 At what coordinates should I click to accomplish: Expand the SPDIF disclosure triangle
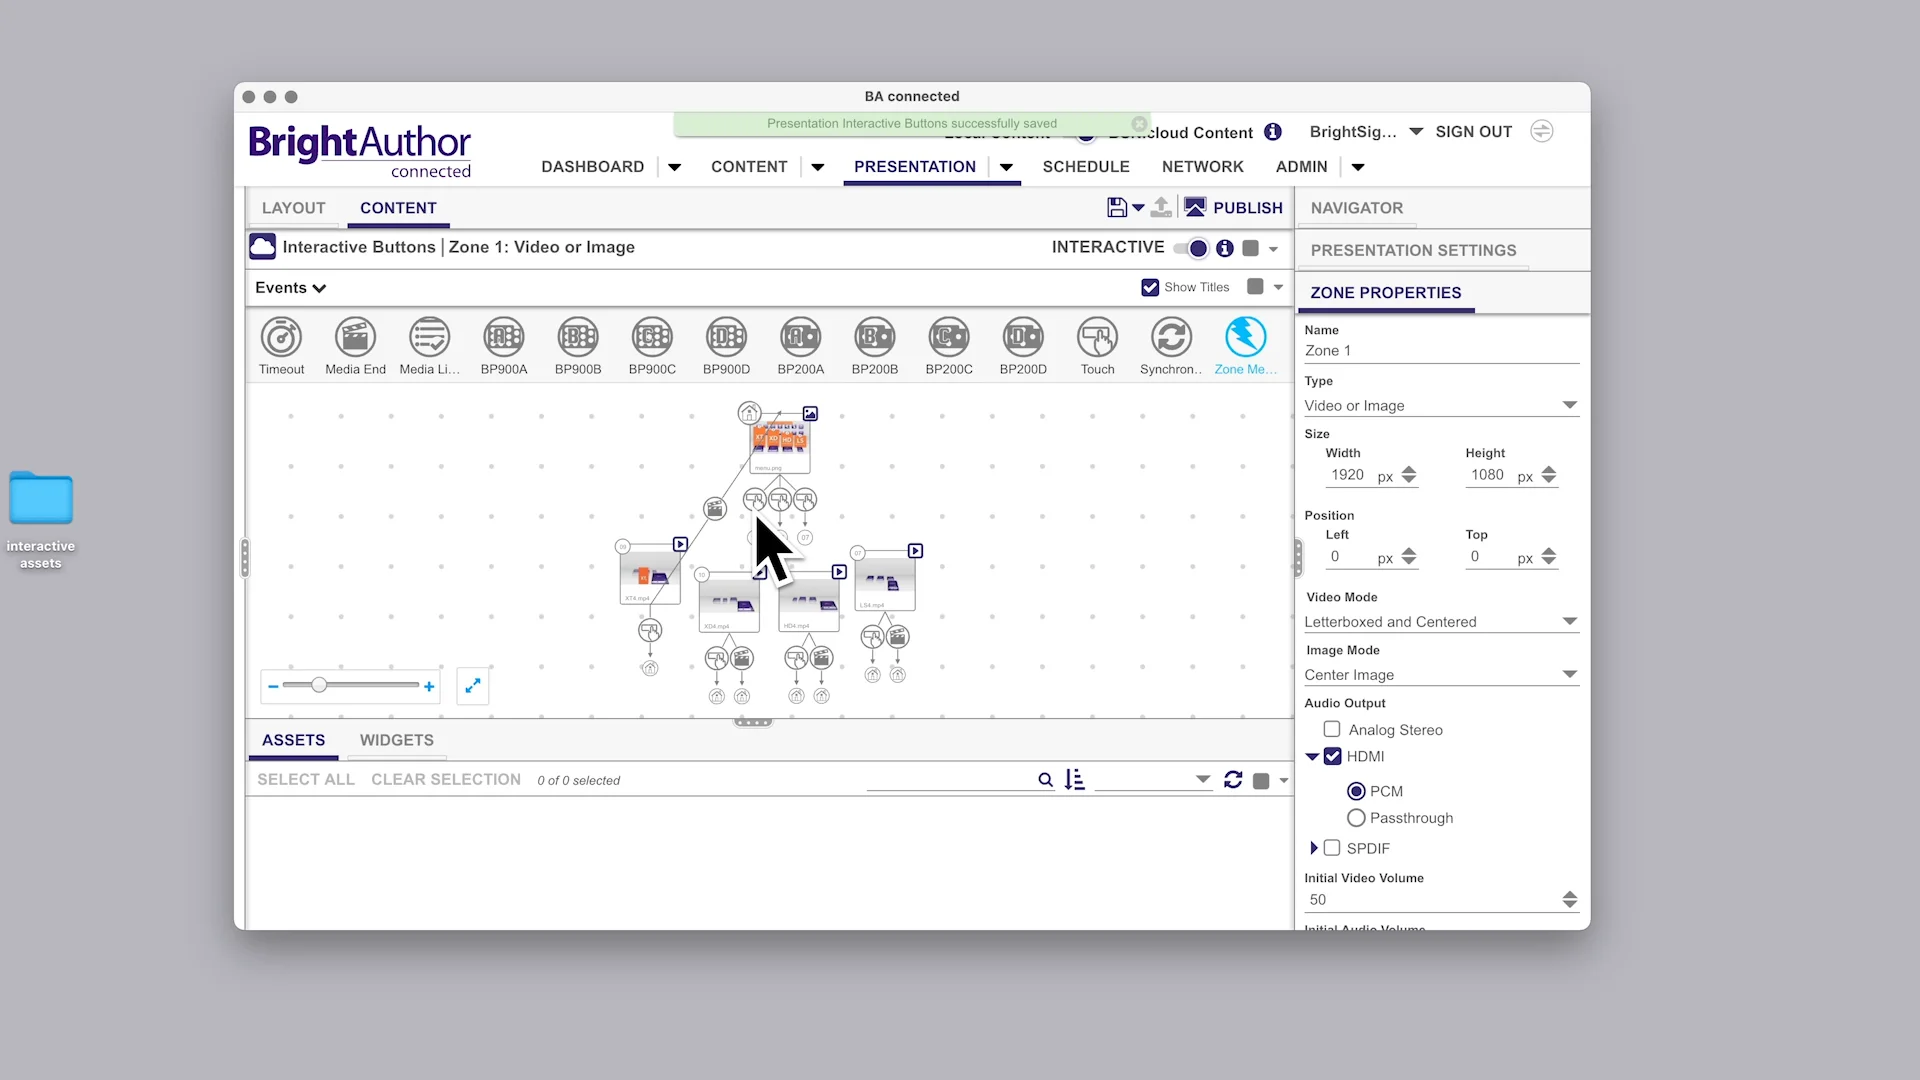tap(1313, 848)
